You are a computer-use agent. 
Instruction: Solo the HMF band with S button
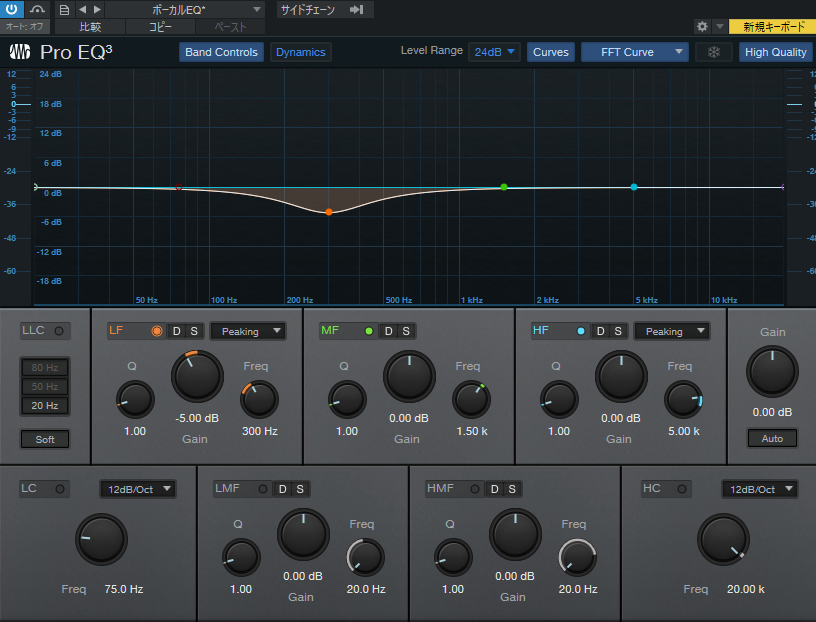(512, 489)
